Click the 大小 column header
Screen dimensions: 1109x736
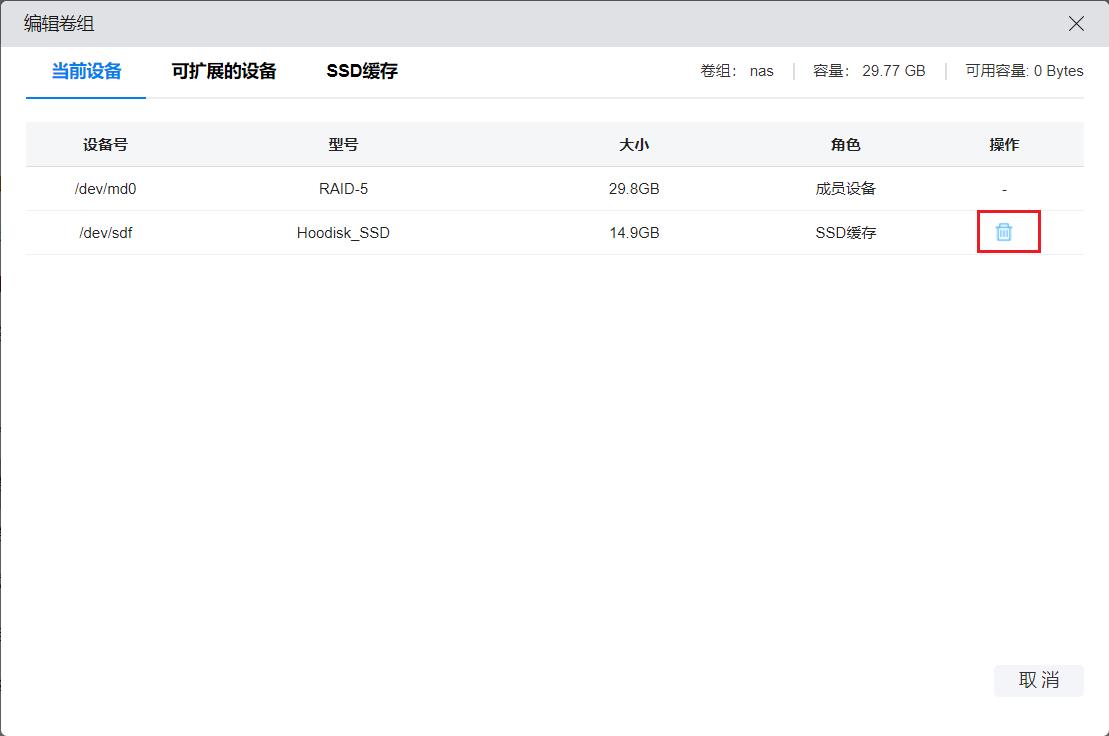(634, 144)
